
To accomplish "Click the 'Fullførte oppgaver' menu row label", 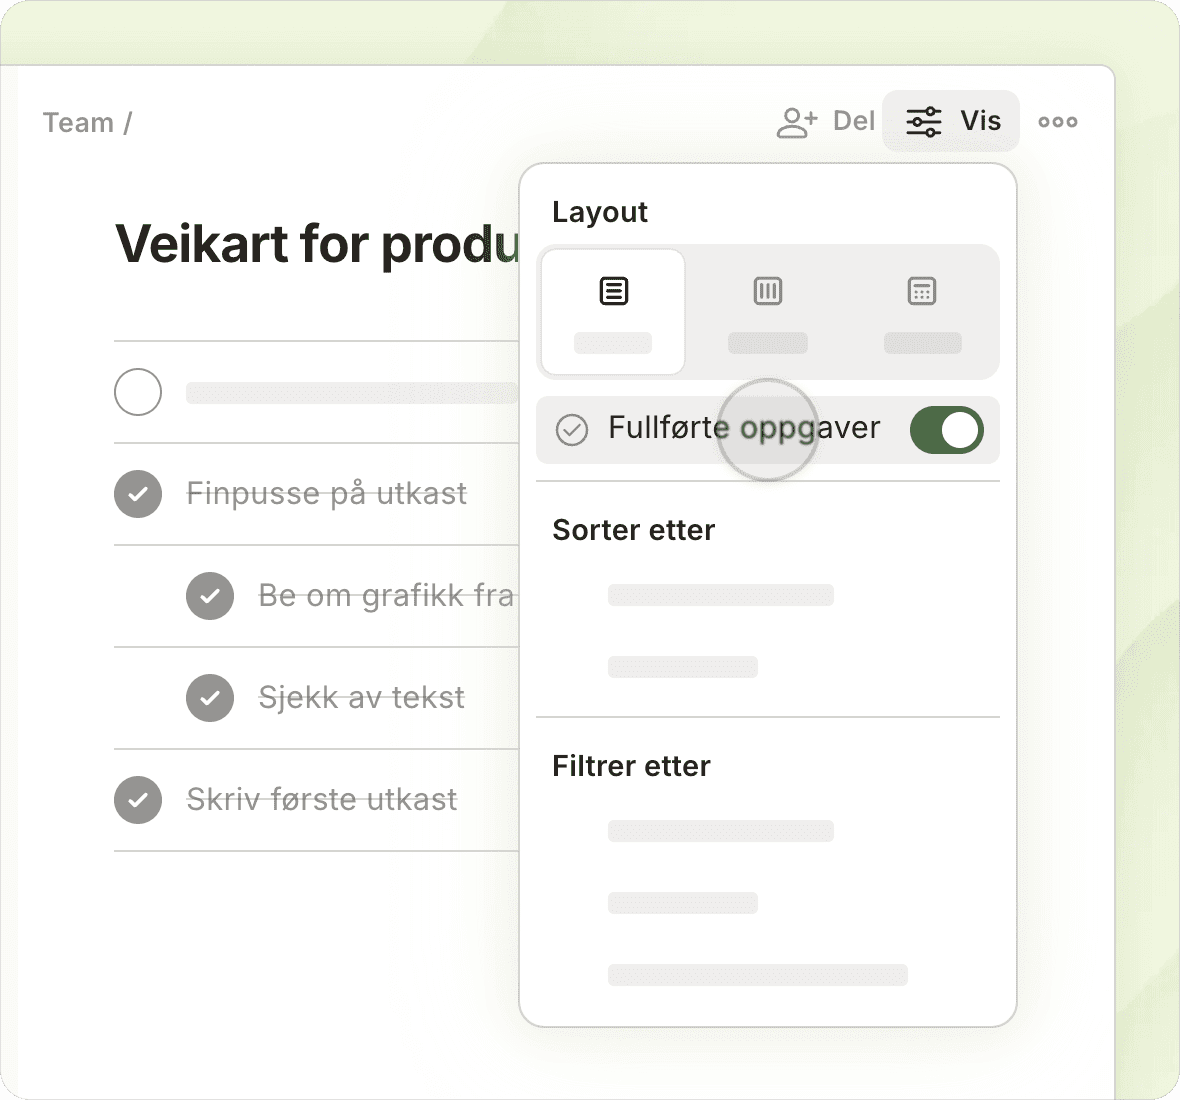I will (x=744, y=428).
